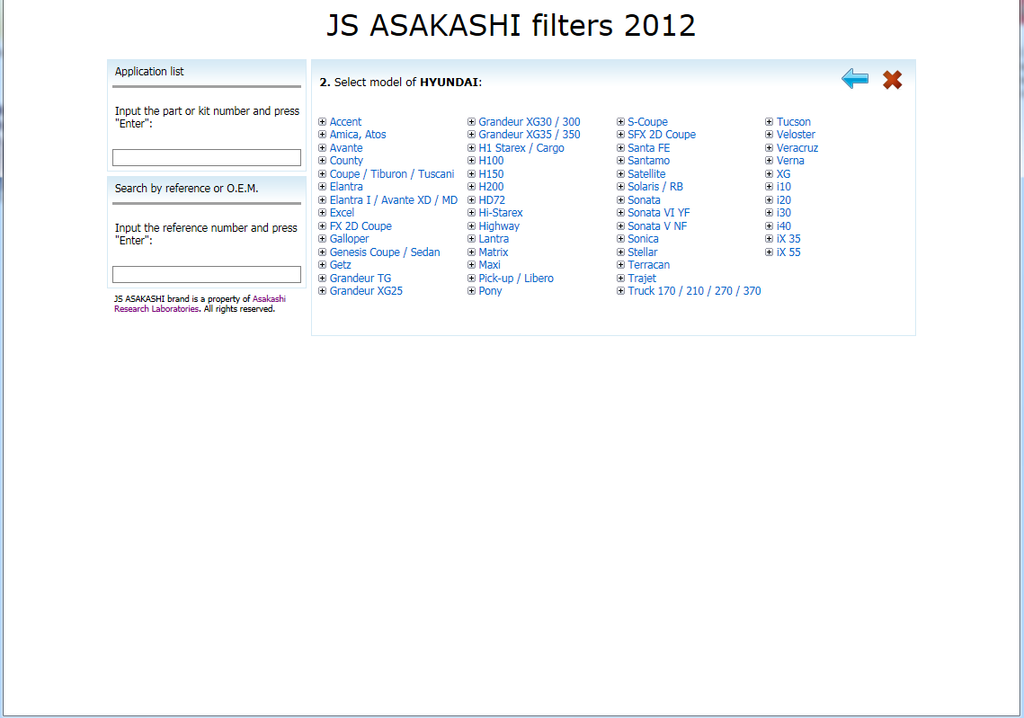Click the part or kit number input field
This screenshot has width=1024, height=718.
pos(206,157)
